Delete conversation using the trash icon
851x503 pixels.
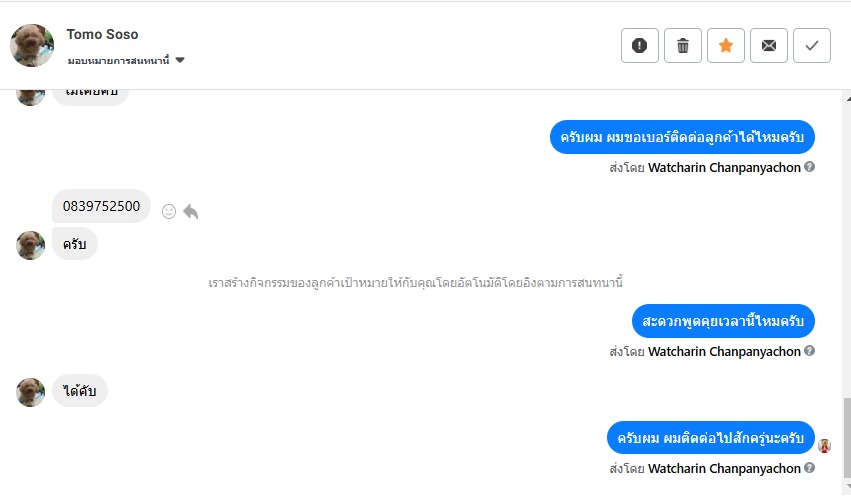683,45
